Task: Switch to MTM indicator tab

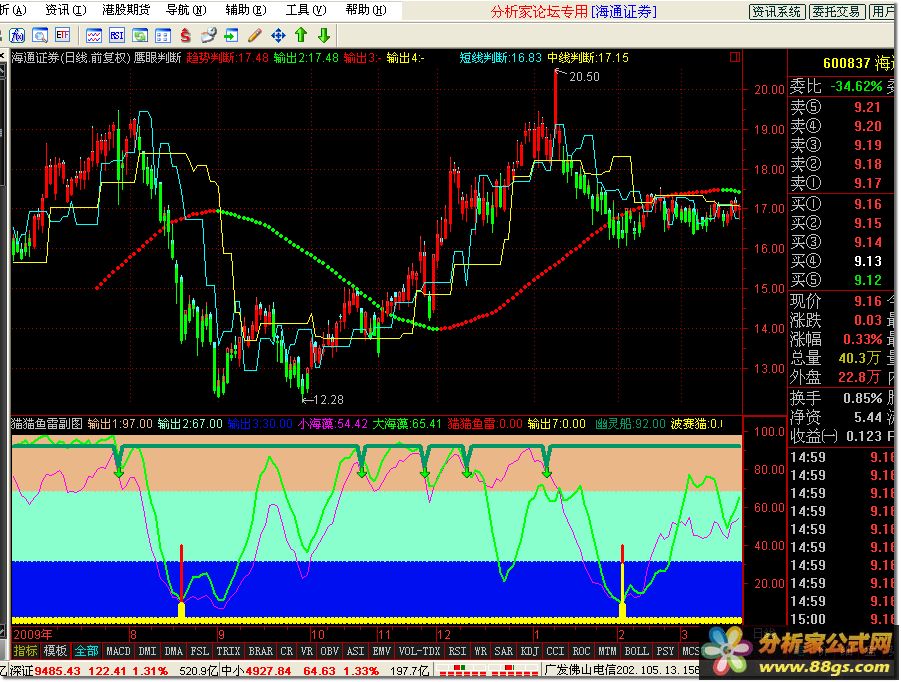Action: pos(607,651)
